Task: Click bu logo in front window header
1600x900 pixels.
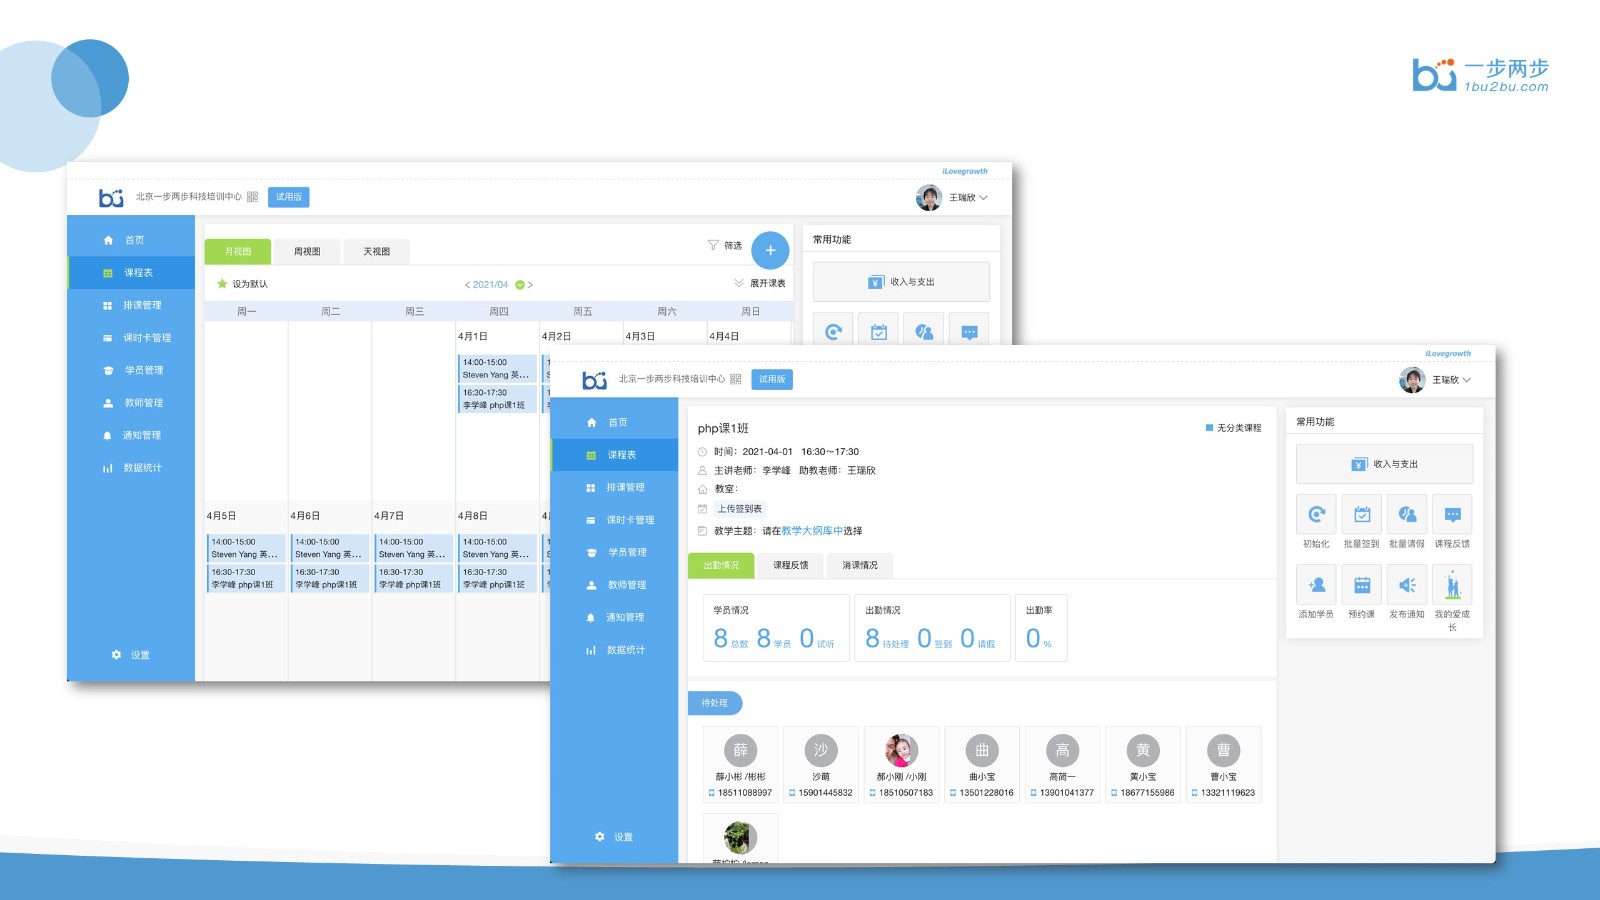Action: [594, 380]
